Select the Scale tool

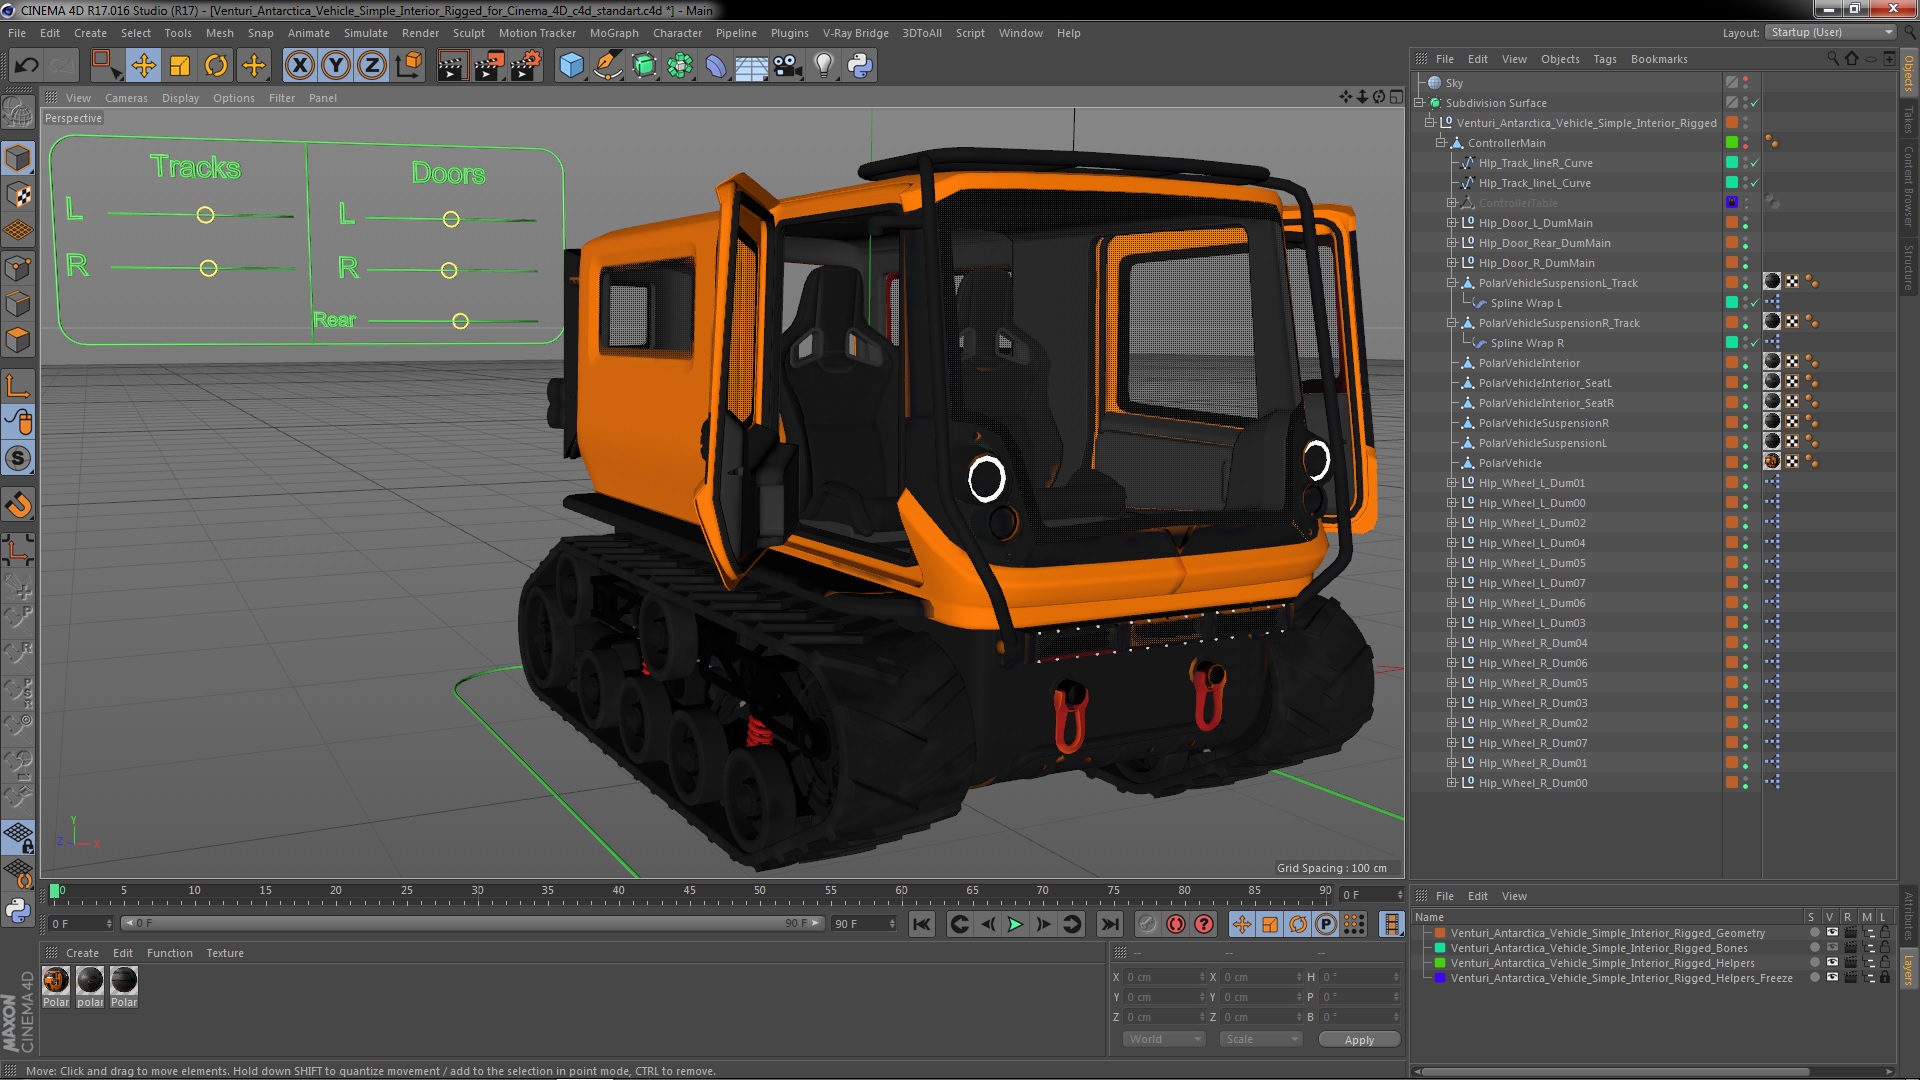point(180,66)
